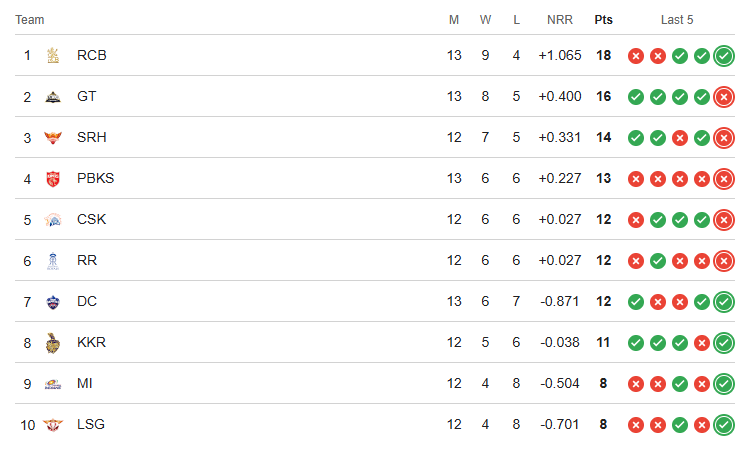The width and height of the screenshot is (748, 464).
Task: Click PBKS's highlighted latest loss icon
Action: pyautogui.click(x=724, y=179)
